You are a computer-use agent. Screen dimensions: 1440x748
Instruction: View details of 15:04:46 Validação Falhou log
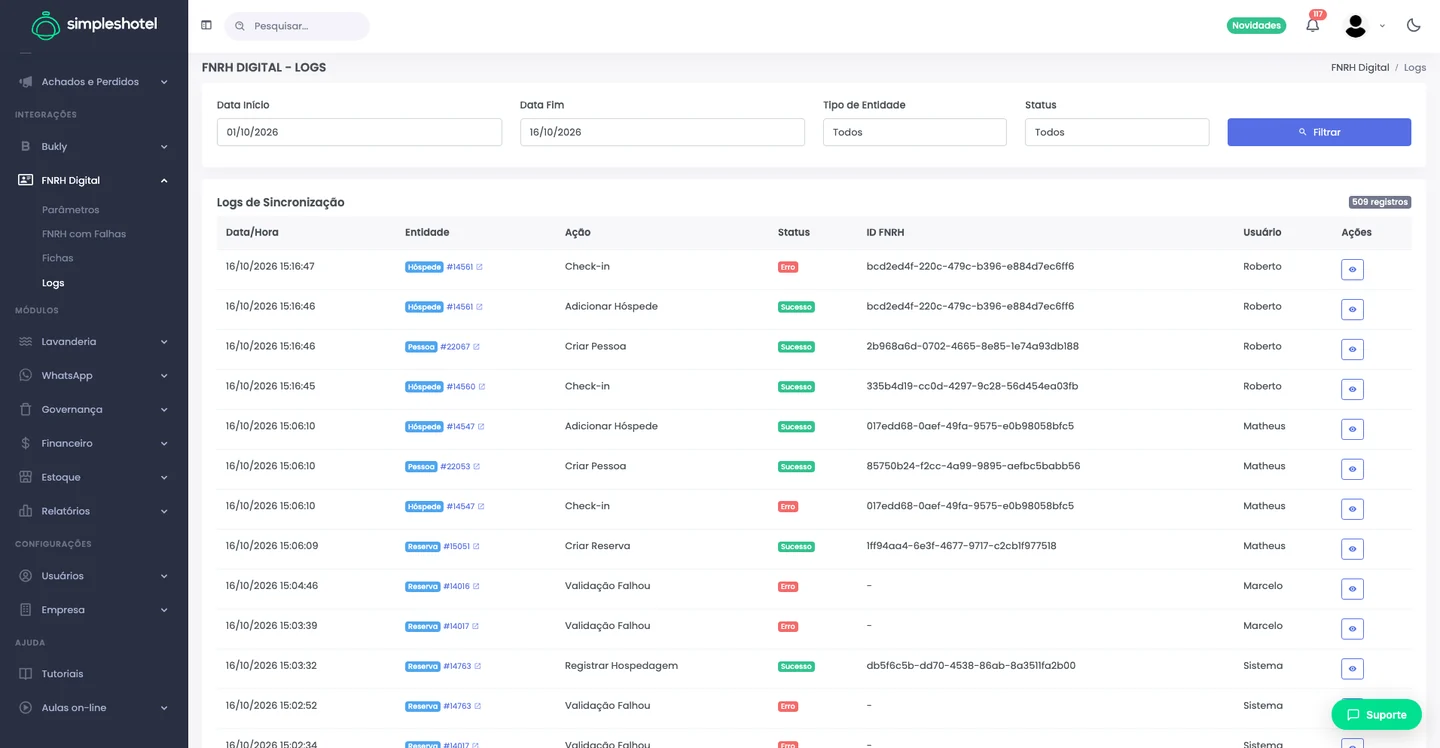[x=1352, y=590]
